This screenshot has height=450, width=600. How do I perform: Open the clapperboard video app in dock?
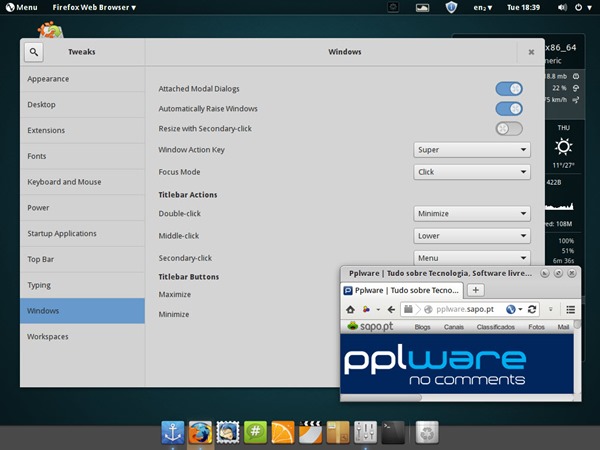click(x=310, y=432)
